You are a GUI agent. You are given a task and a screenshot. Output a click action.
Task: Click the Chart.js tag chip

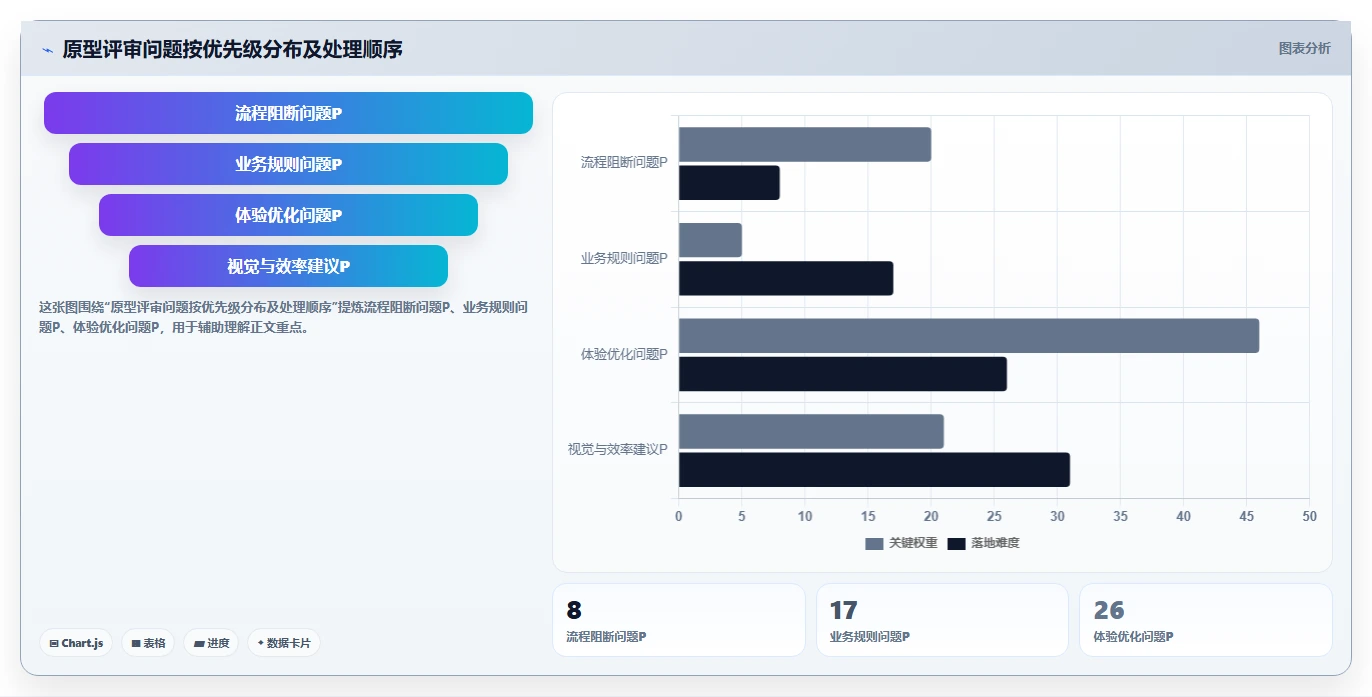click(76, 643)
